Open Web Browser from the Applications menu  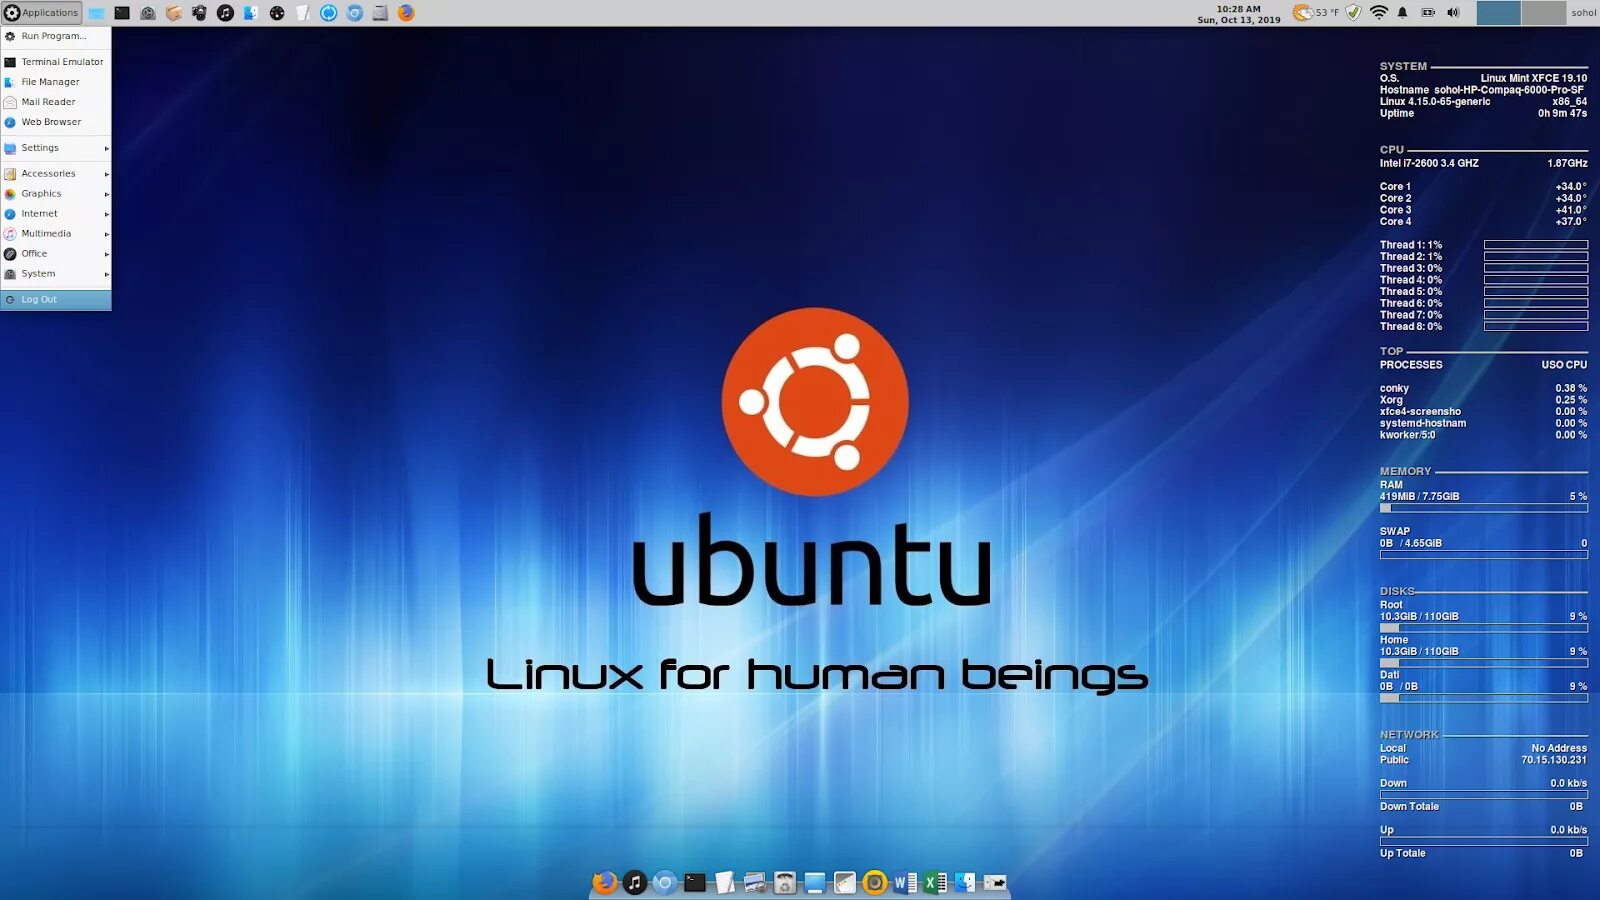click(x=55, y=122)
